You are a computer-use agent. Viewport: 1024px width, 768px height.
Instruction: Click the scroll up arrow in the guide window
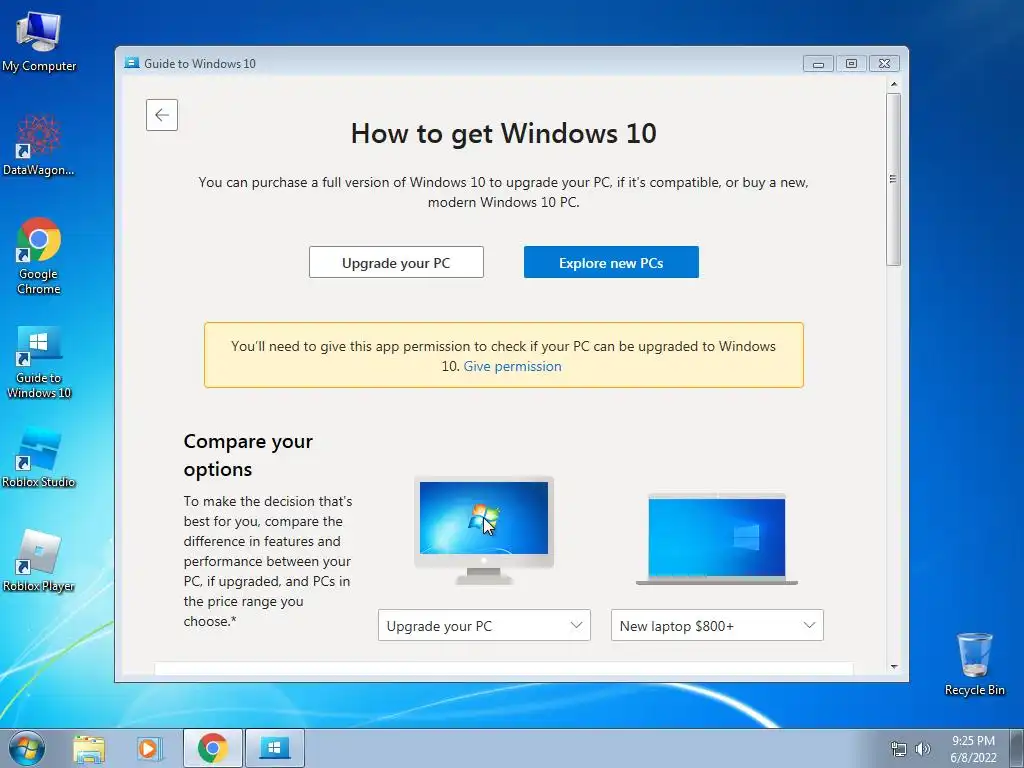(x=894, y=84)
